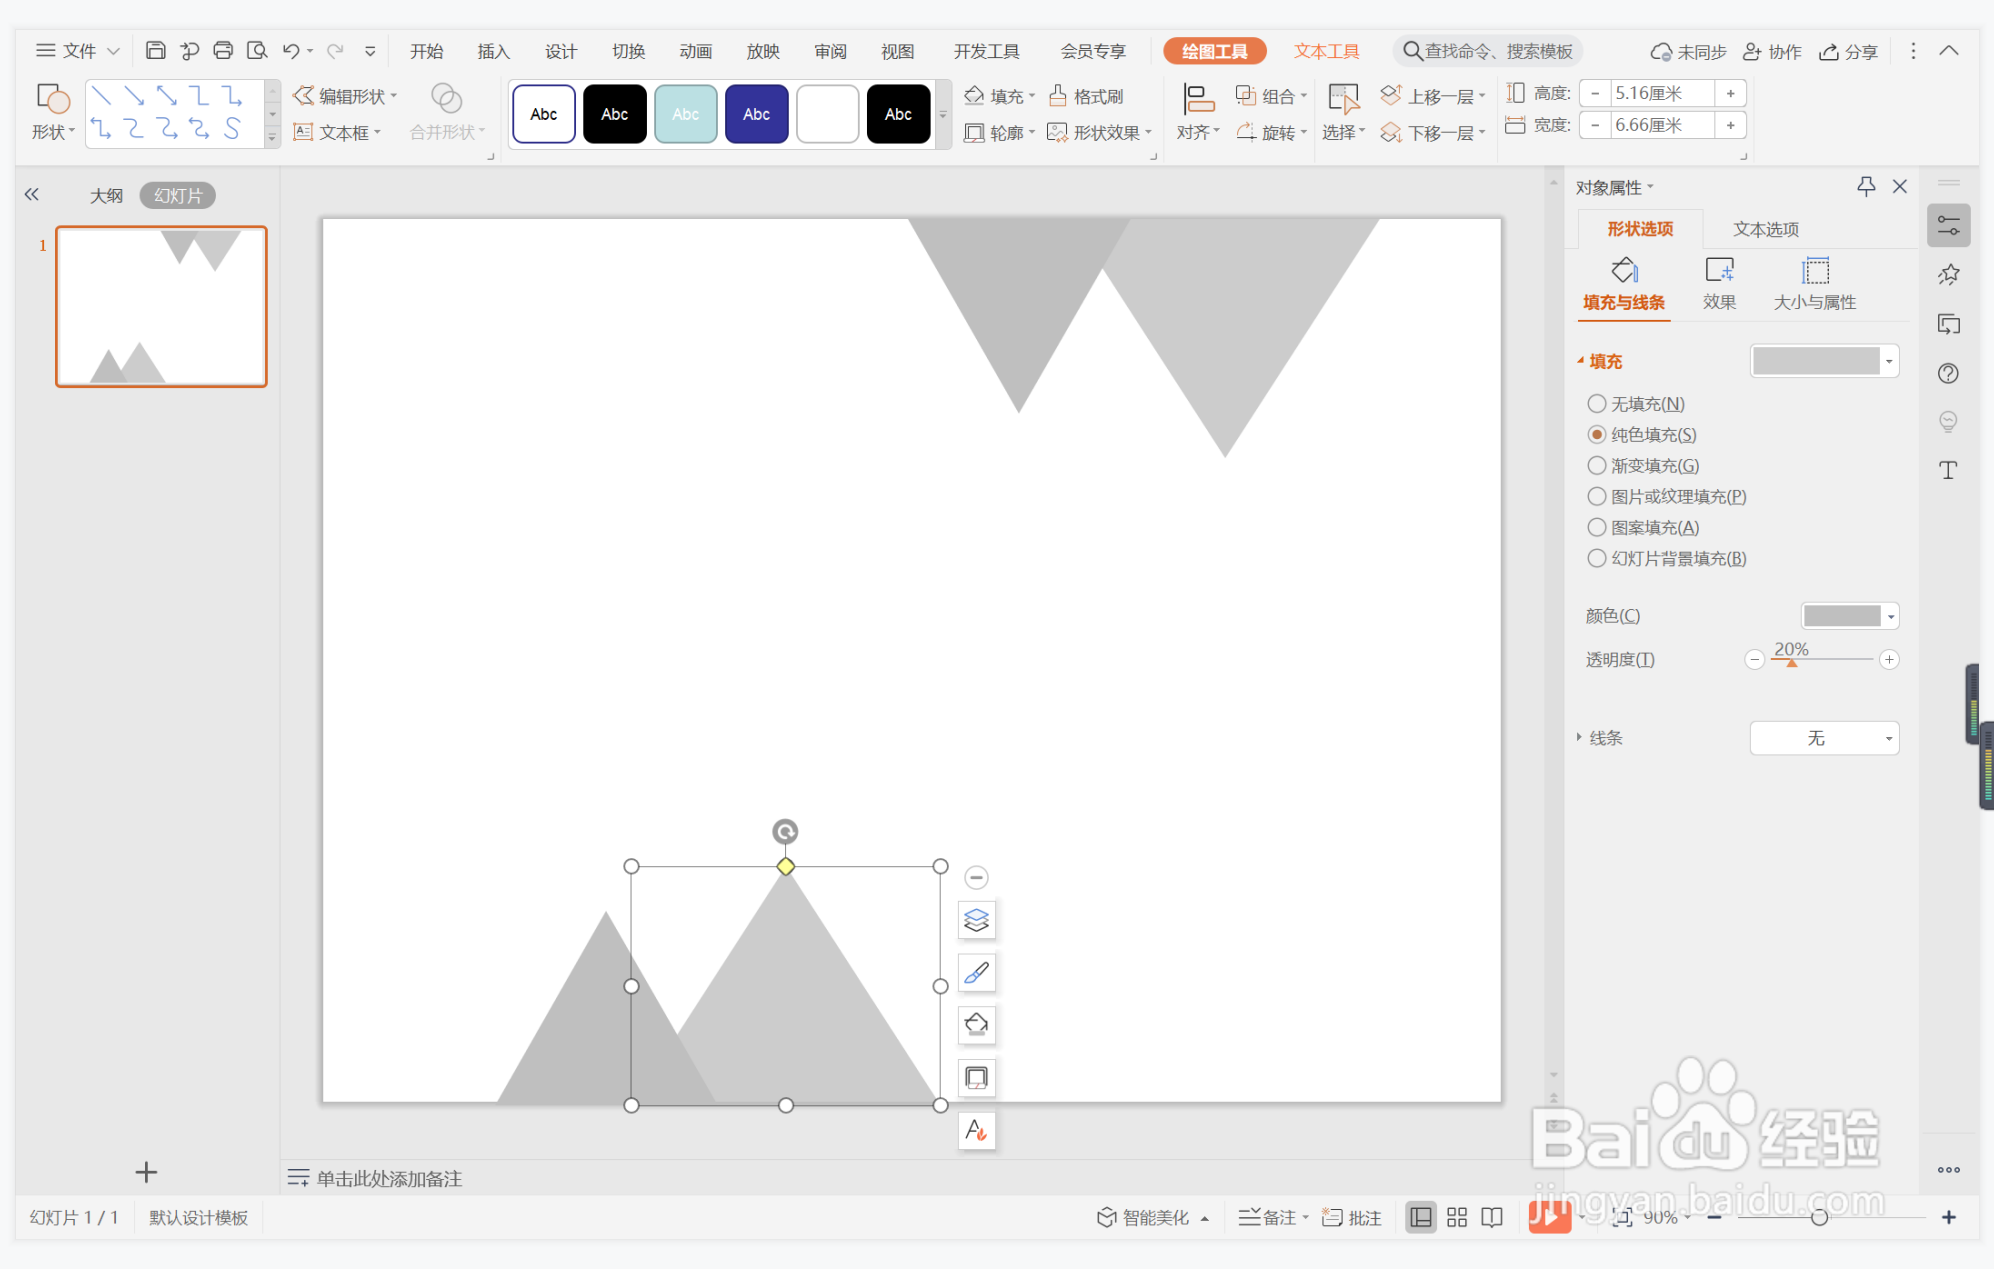Apply the light teal Abc shape style
The width and height of the screenshot is (1994, 1269).
685,114
